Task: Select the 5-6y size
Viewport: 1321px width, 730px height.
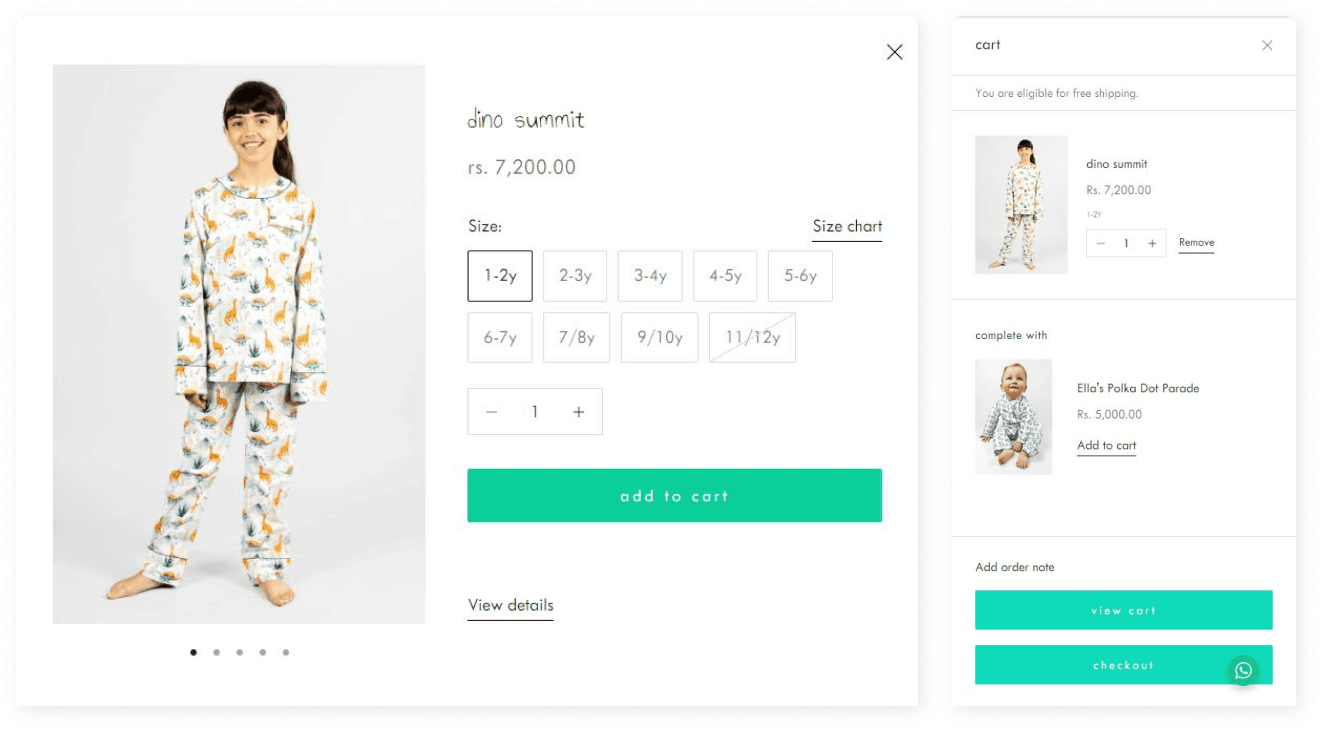Action: click(800, 276)
